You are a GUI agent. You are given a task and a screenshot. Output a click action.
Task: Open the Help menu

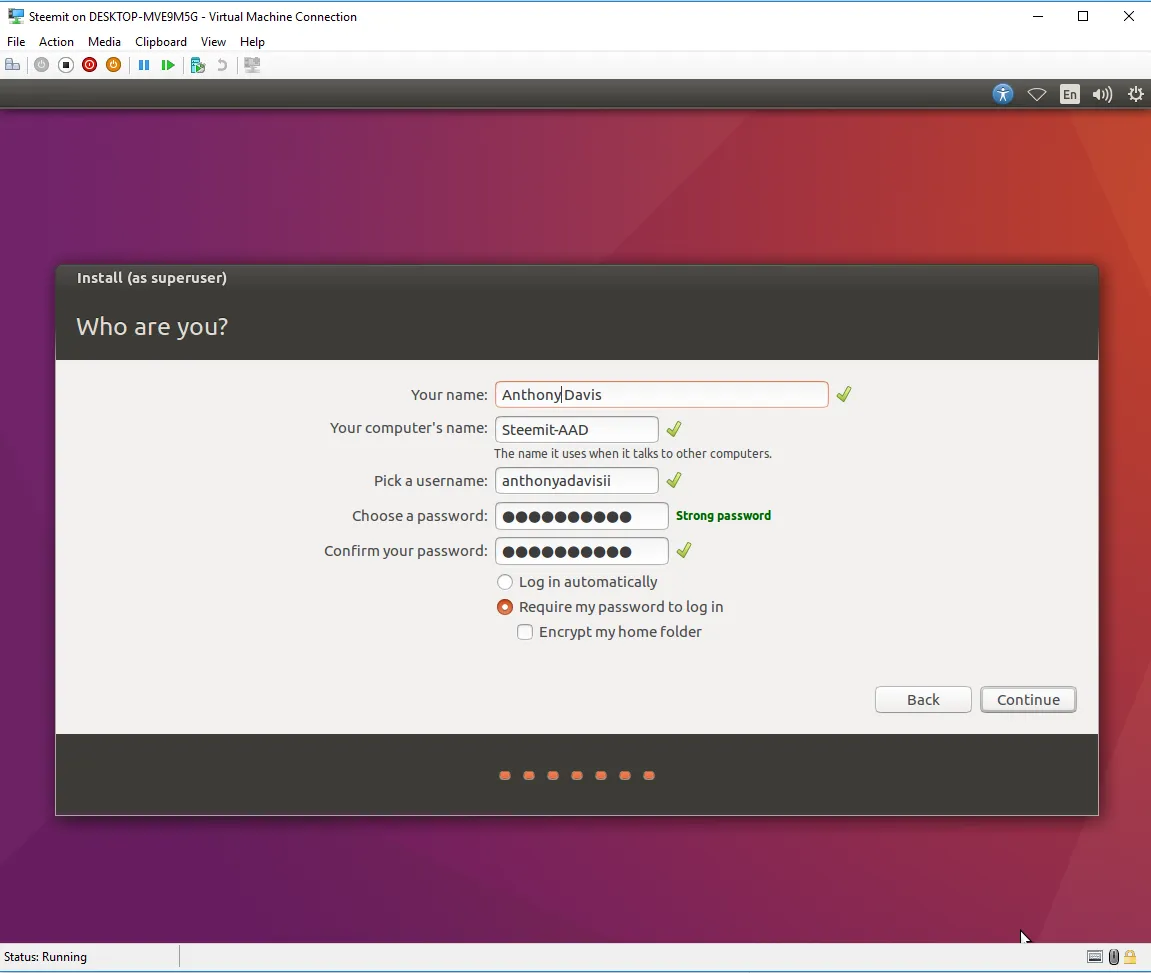pyautogui.click(x=252, y=42)
